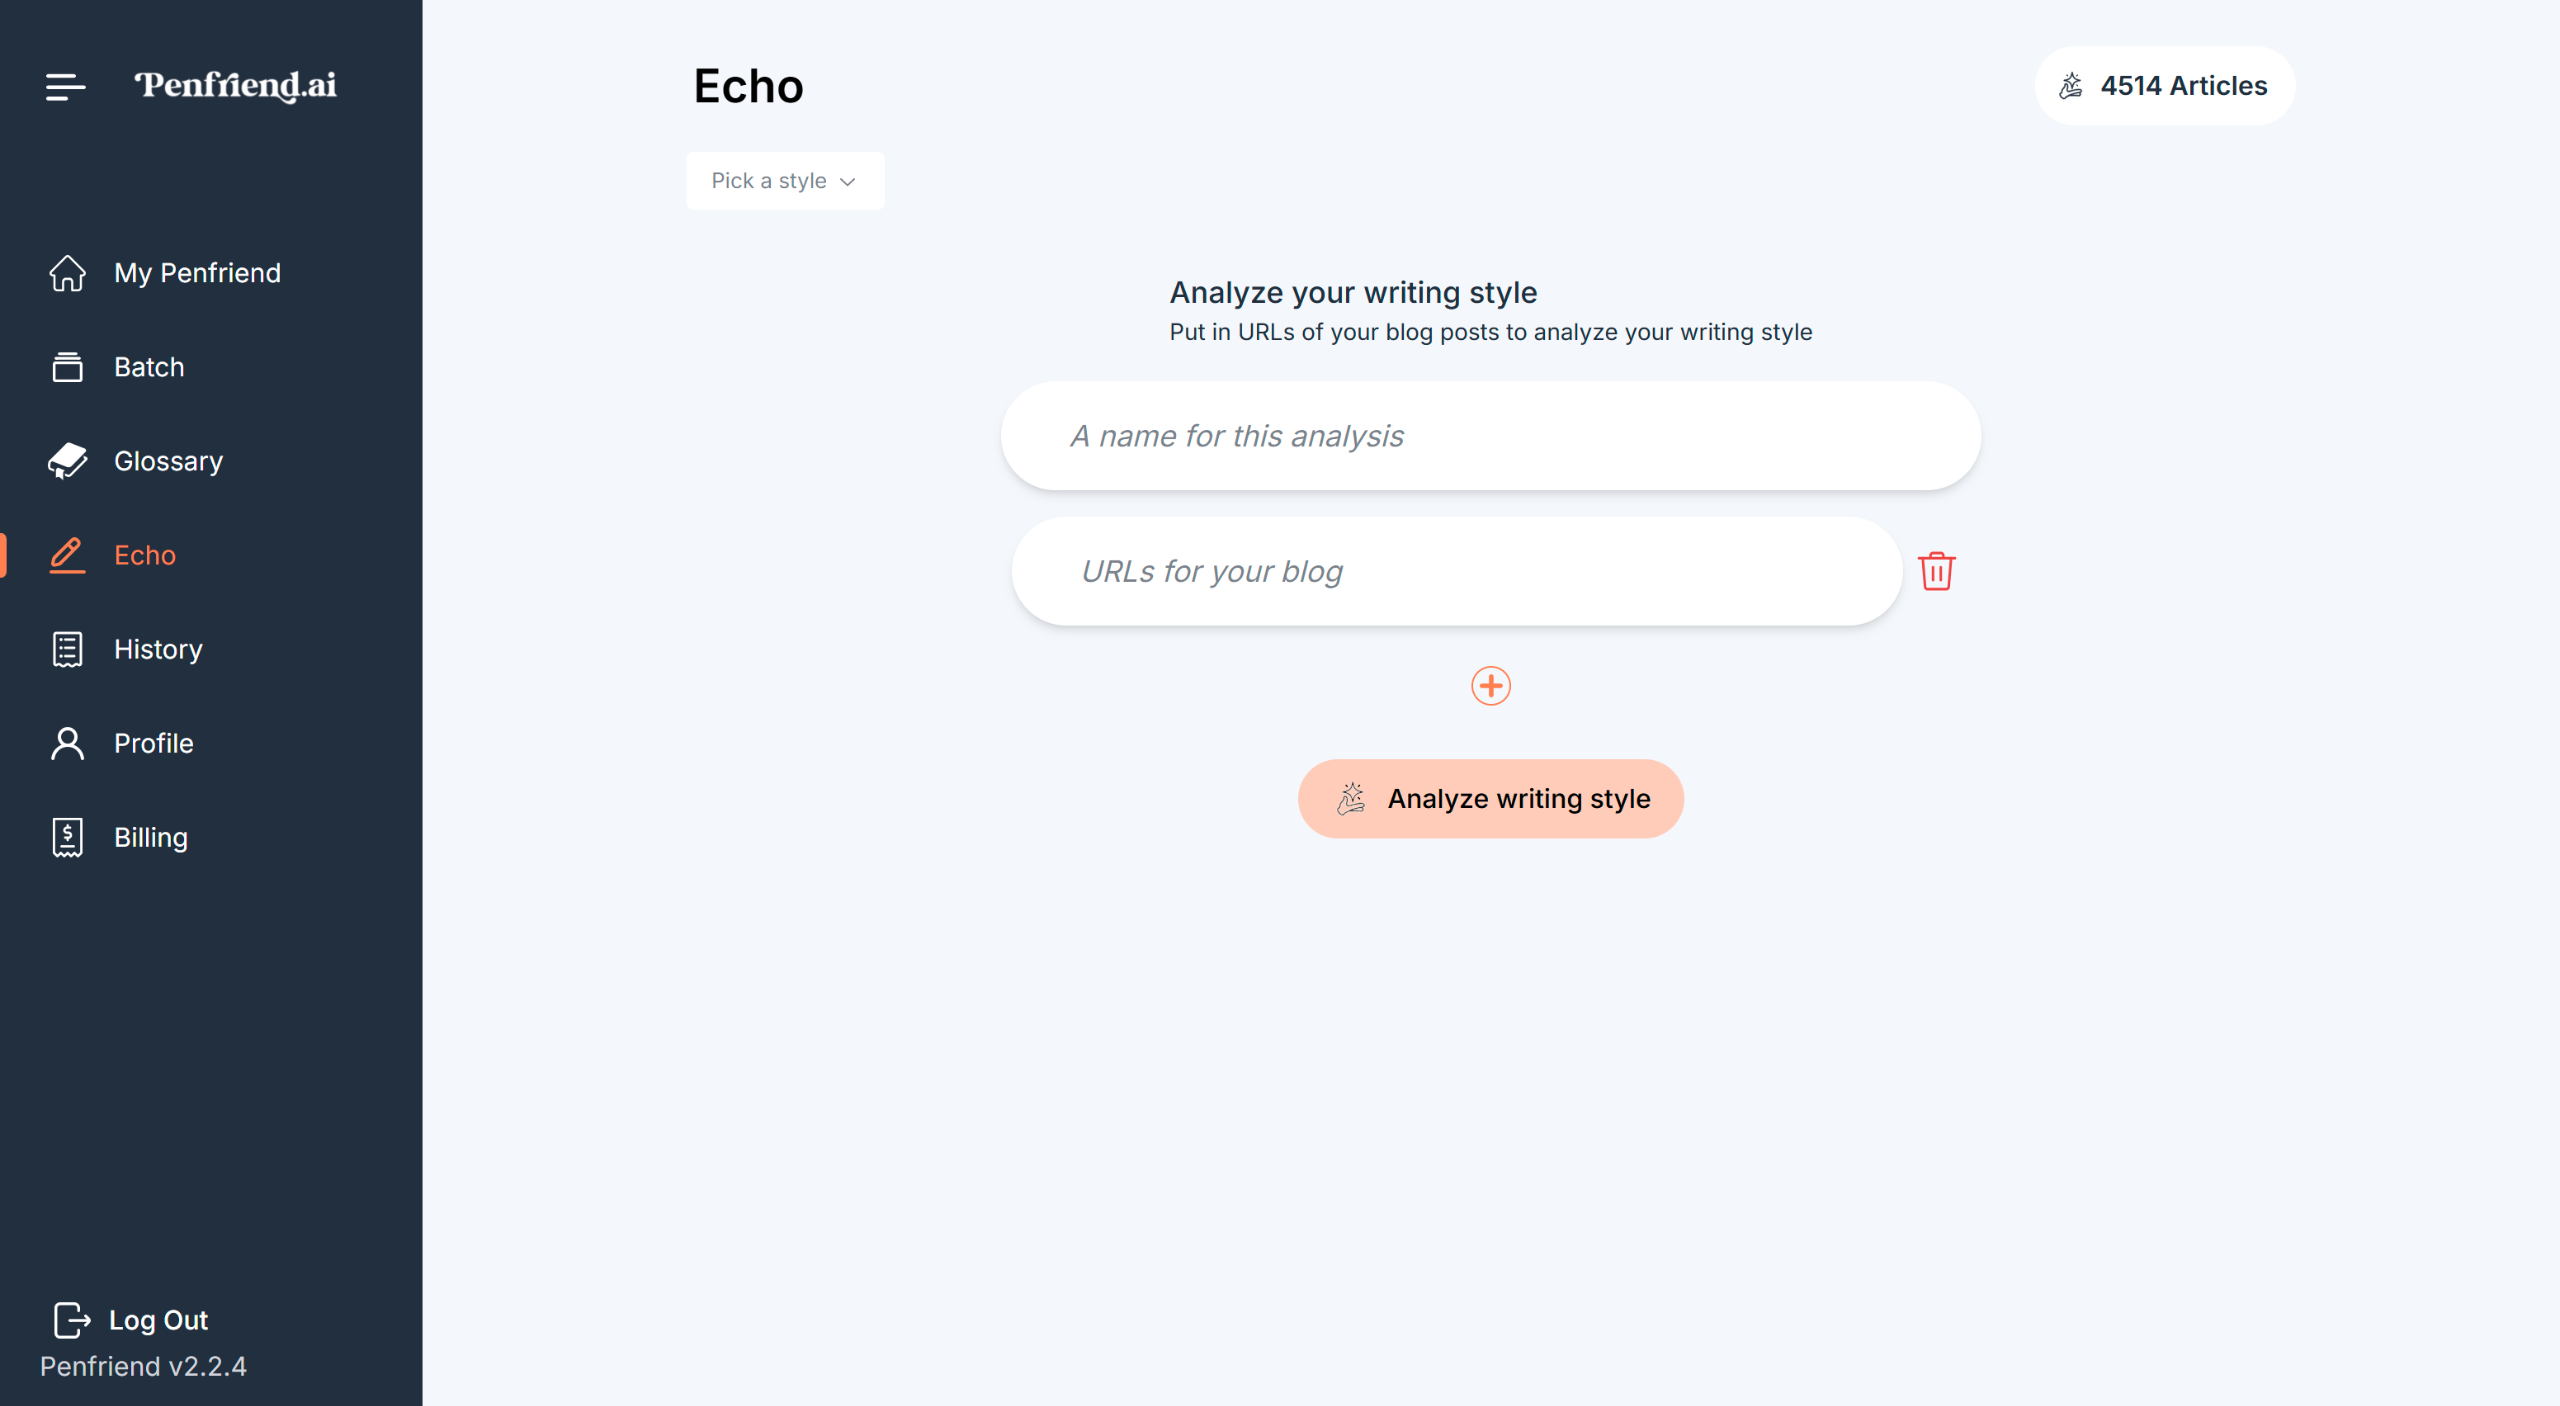Collapse the sidebar with the hamburger icon
The height and width of the screenshot is (1406, 2560).
[65, 87]
